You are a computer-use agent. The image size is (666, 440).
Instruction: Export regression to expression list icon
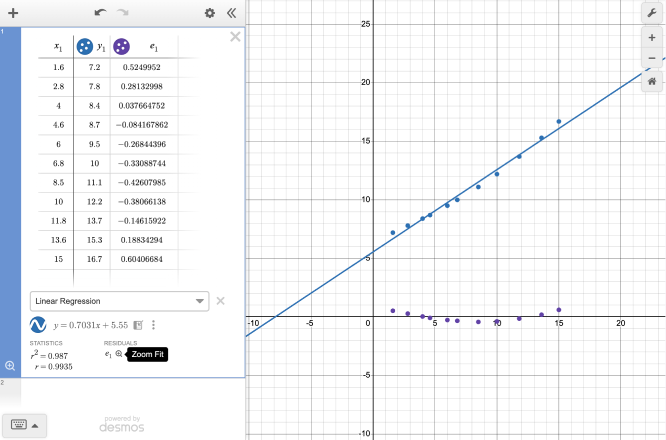click(138, 325)
